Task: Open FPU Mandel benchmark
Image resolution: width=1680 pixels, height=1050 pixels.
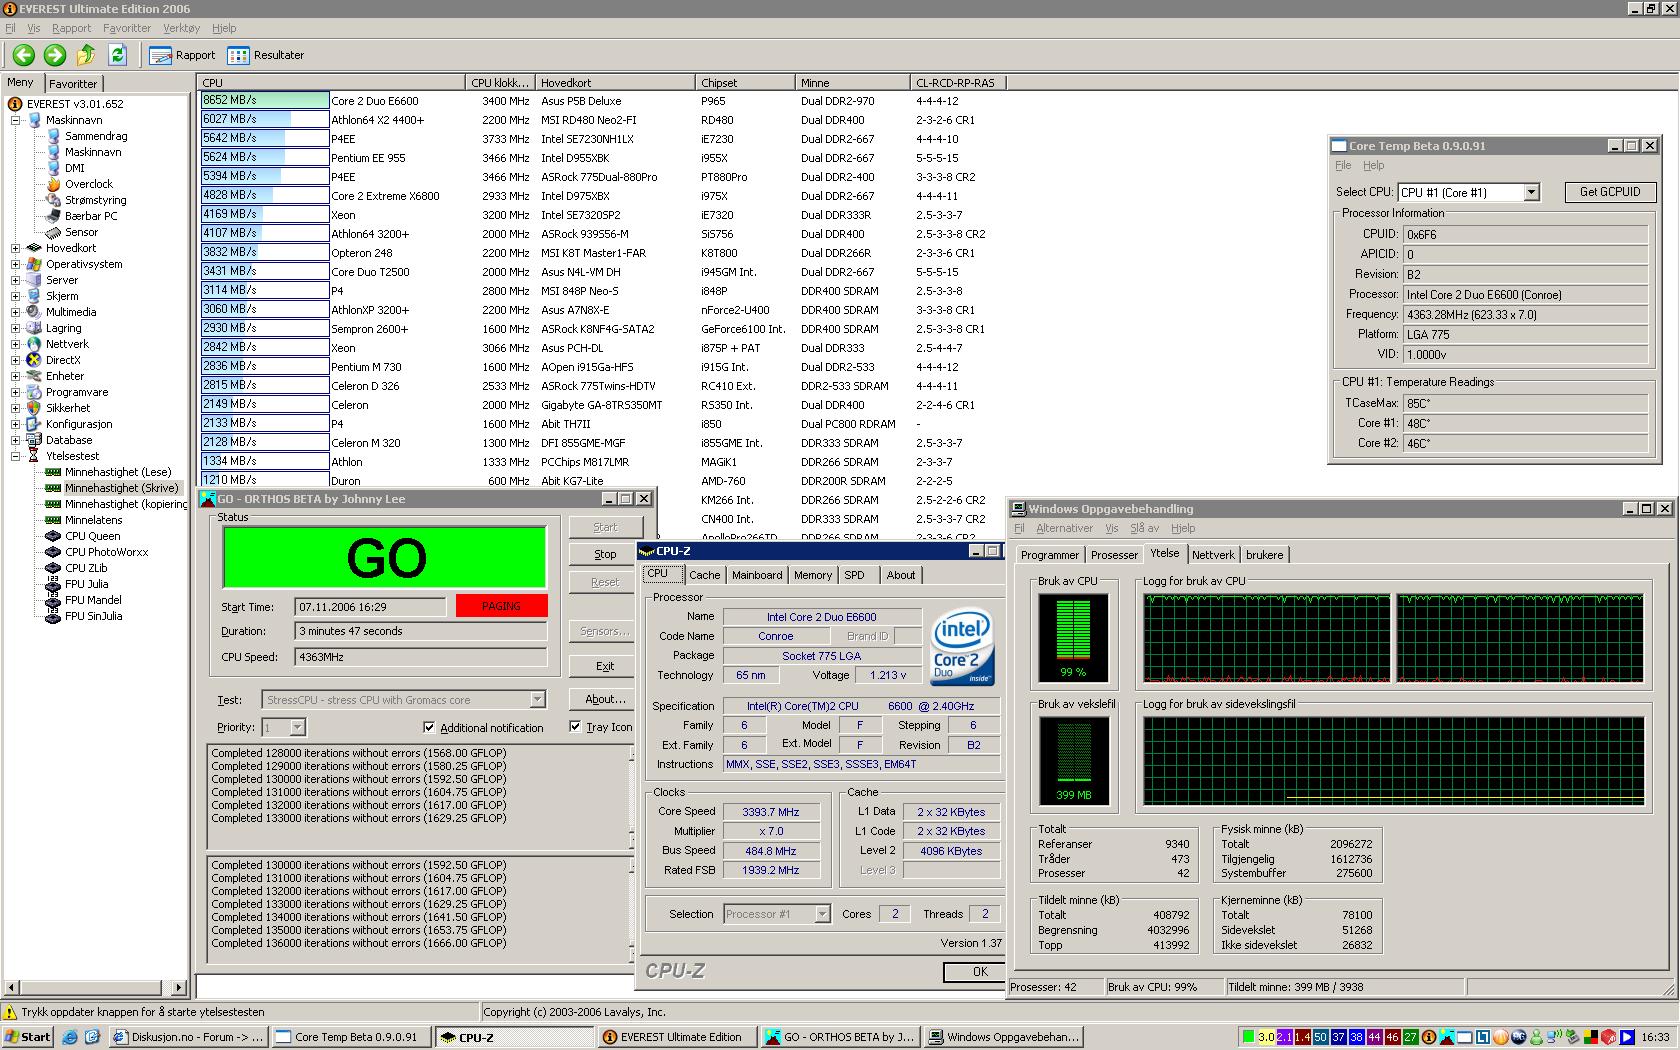Action: (x=93, y=600)
